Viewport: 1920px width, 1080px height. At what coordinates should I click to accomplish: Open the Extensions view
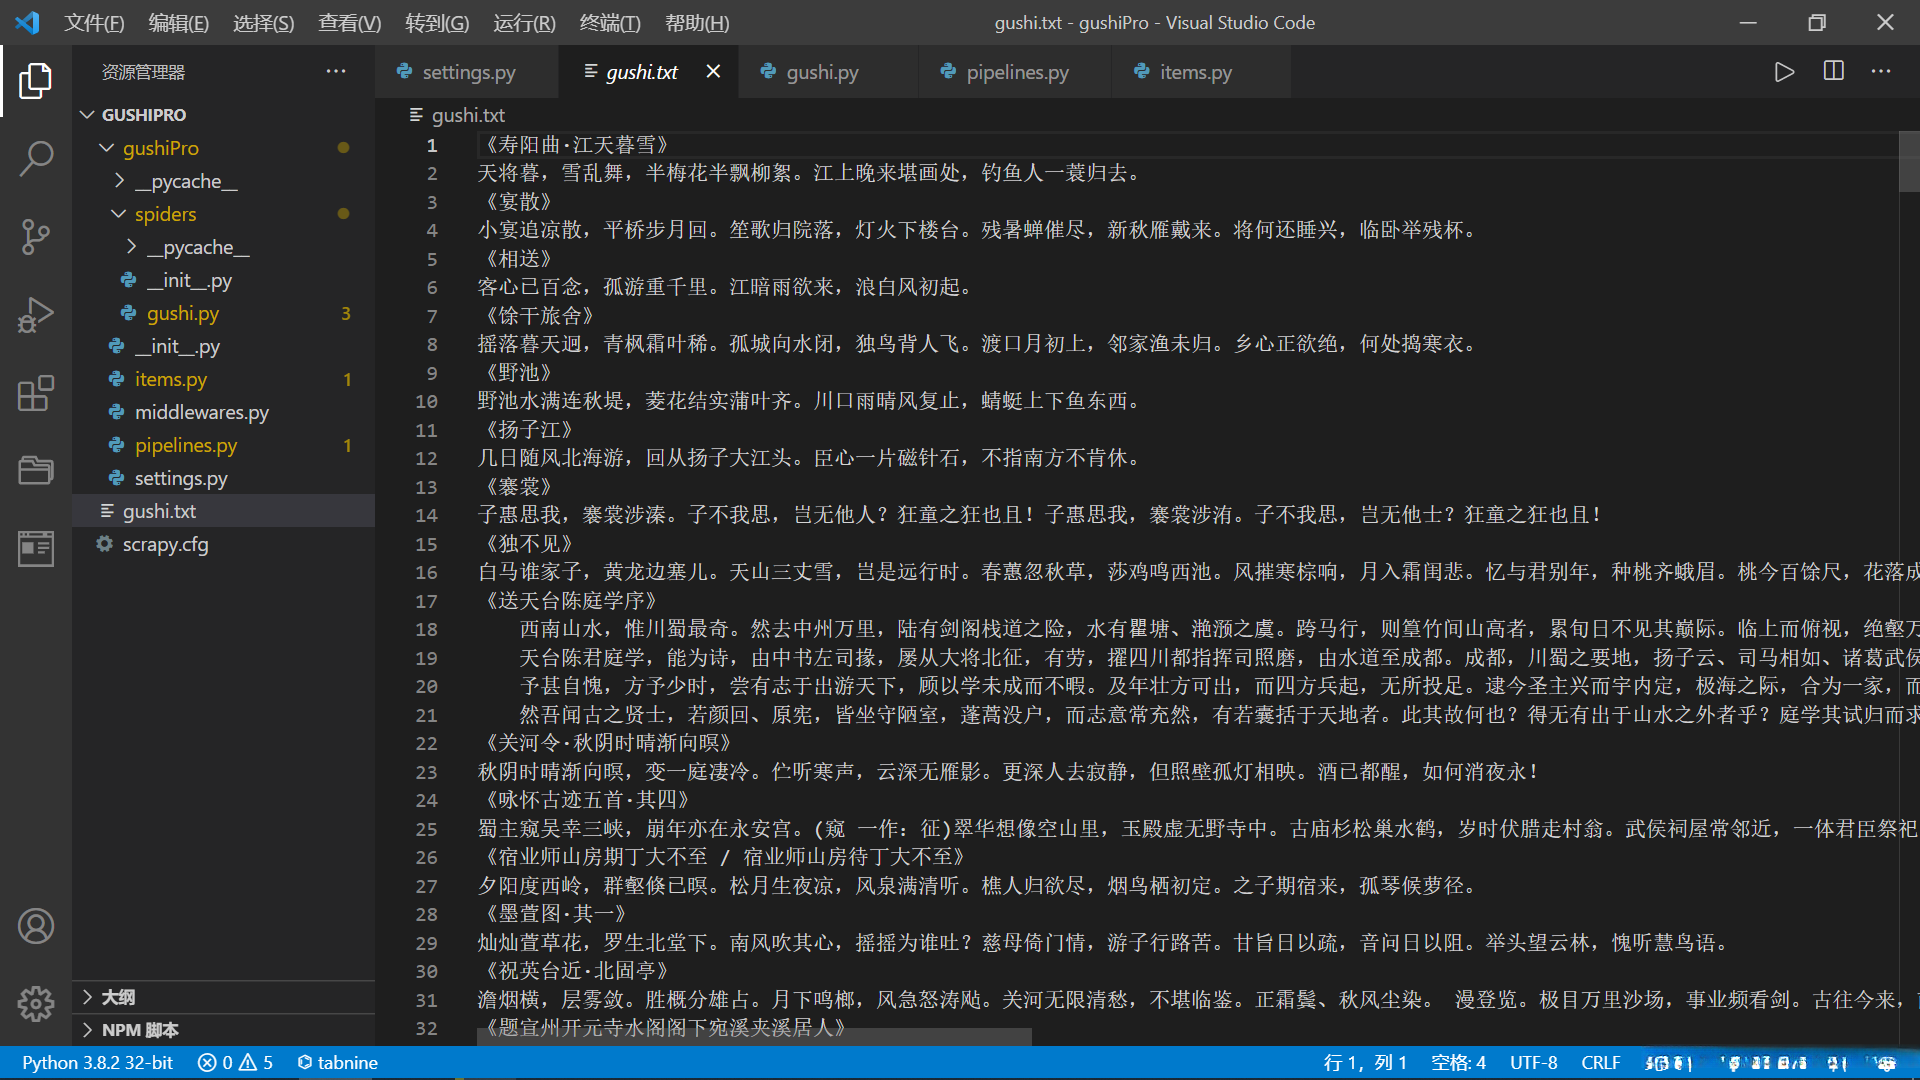tap(35, 392)
